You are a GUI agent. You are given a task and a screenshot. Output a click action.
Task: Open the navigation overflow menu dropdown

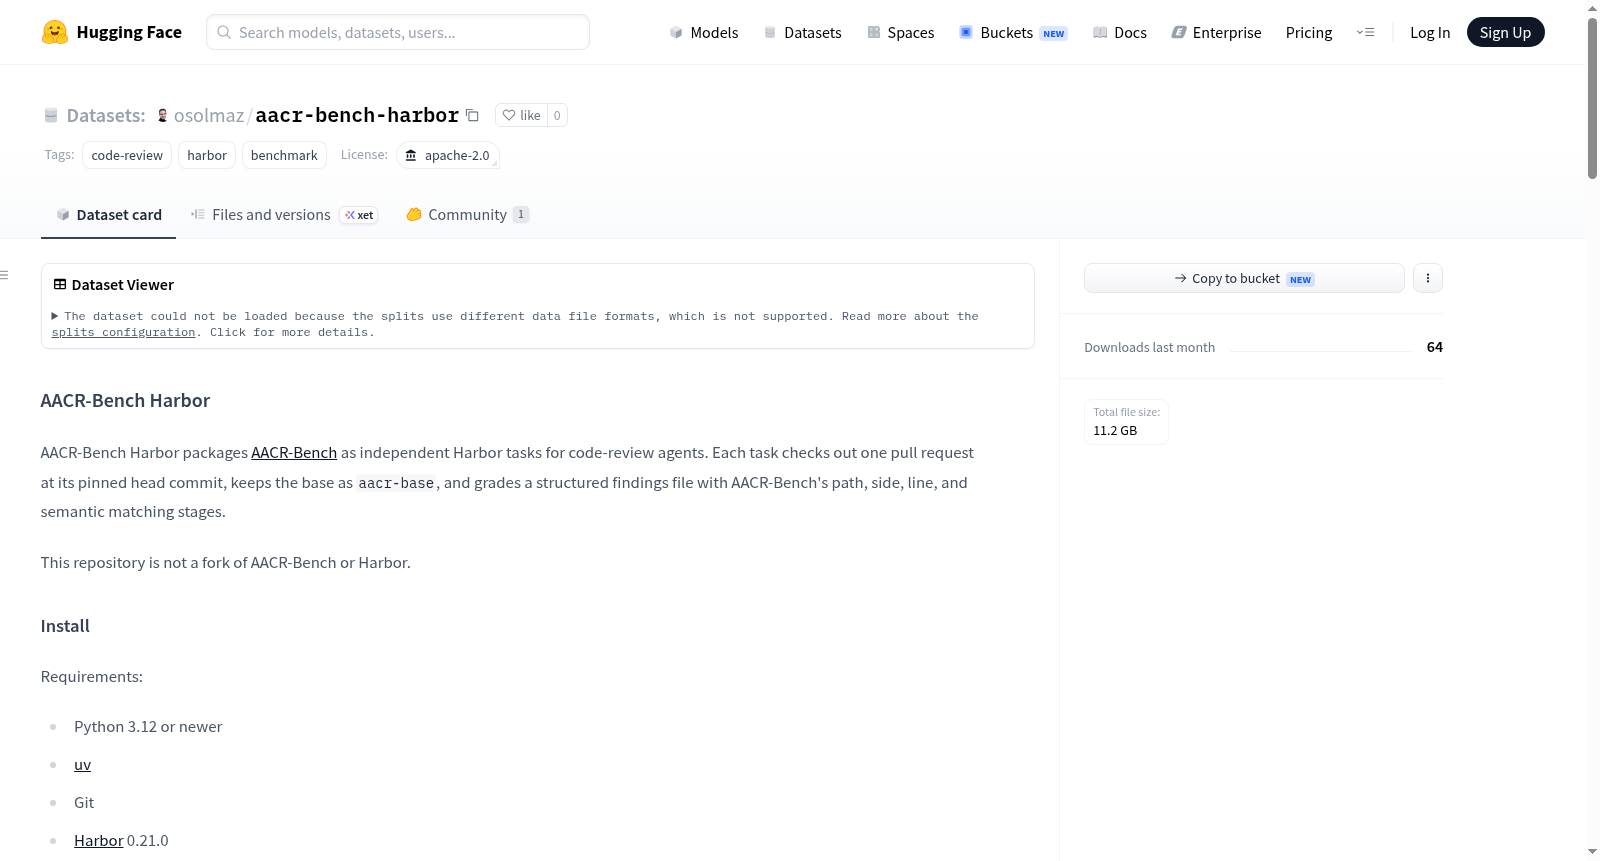(1365, 32)
